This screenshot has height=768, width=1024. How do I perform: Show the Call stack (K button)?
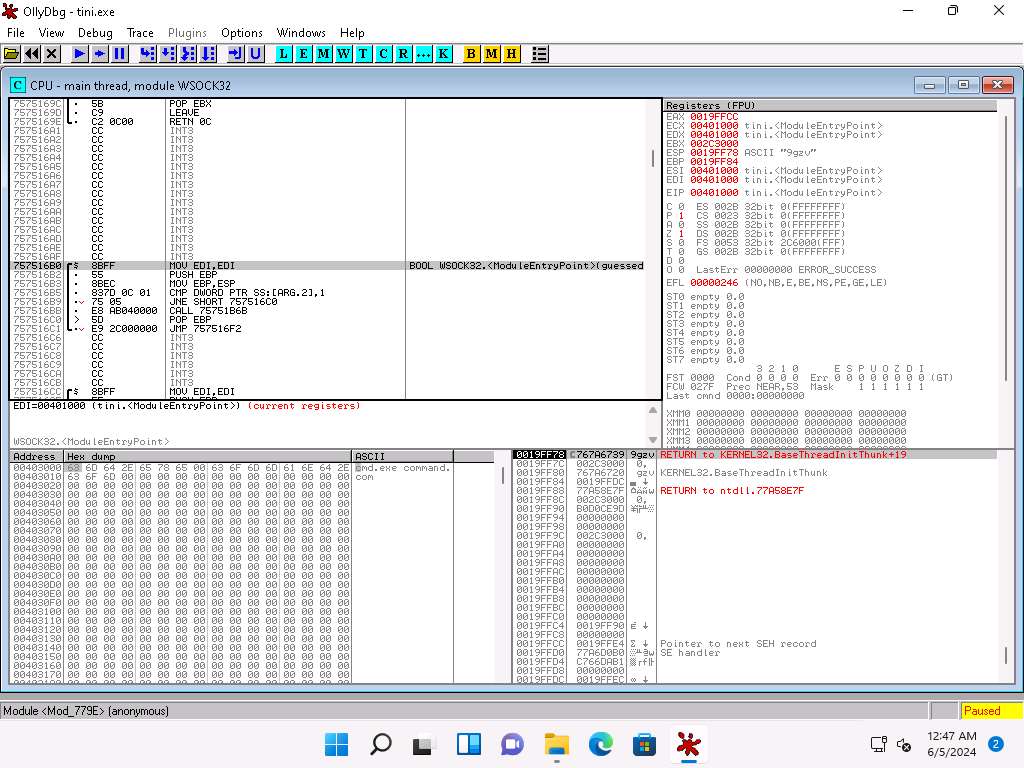pos(443,53)
